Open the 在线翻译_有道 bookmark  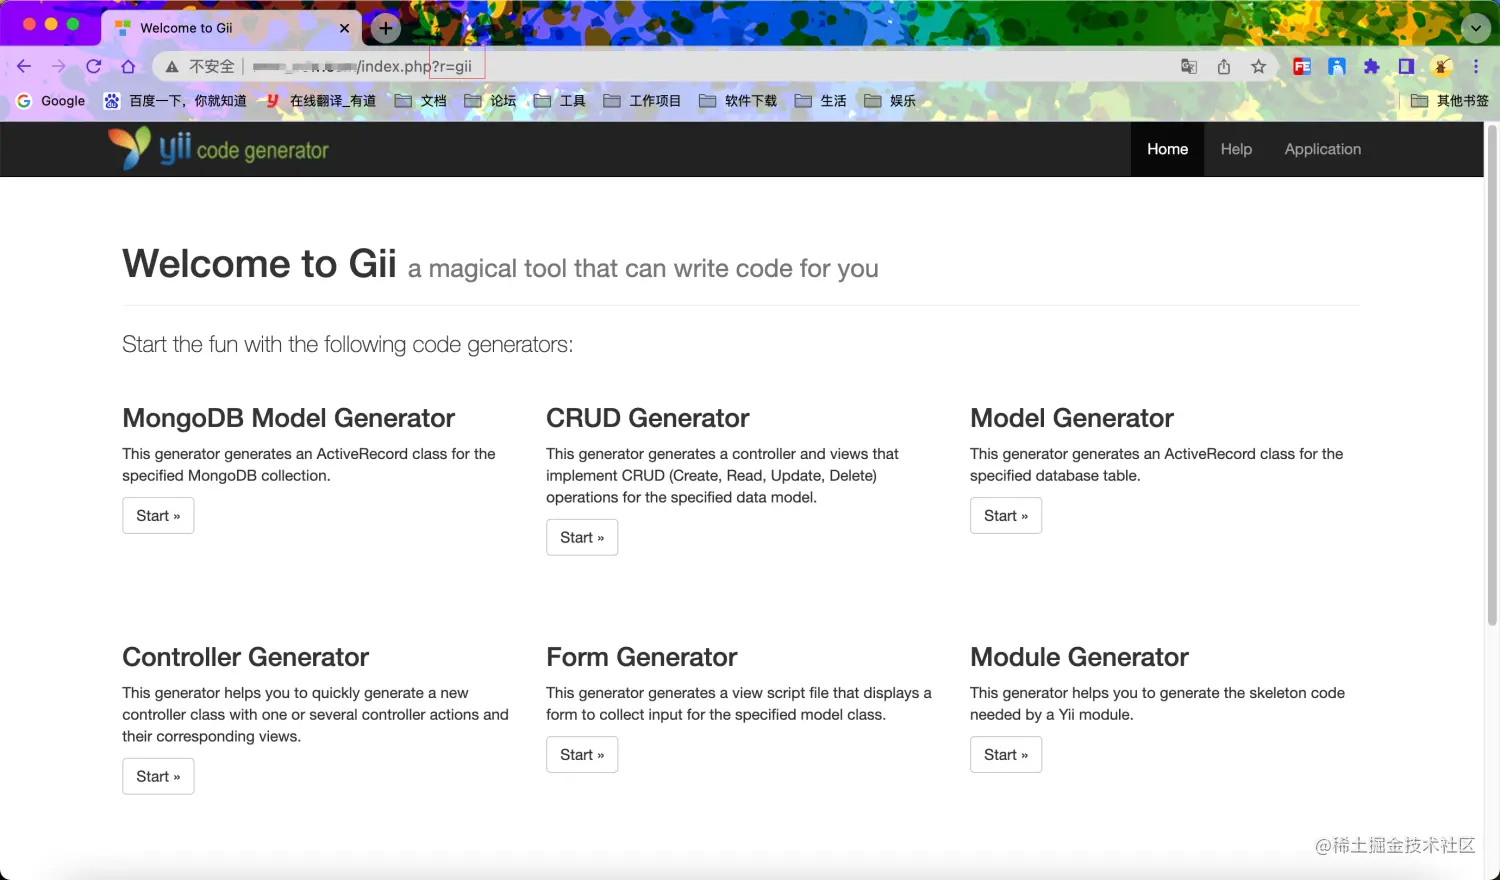(321, 101)
